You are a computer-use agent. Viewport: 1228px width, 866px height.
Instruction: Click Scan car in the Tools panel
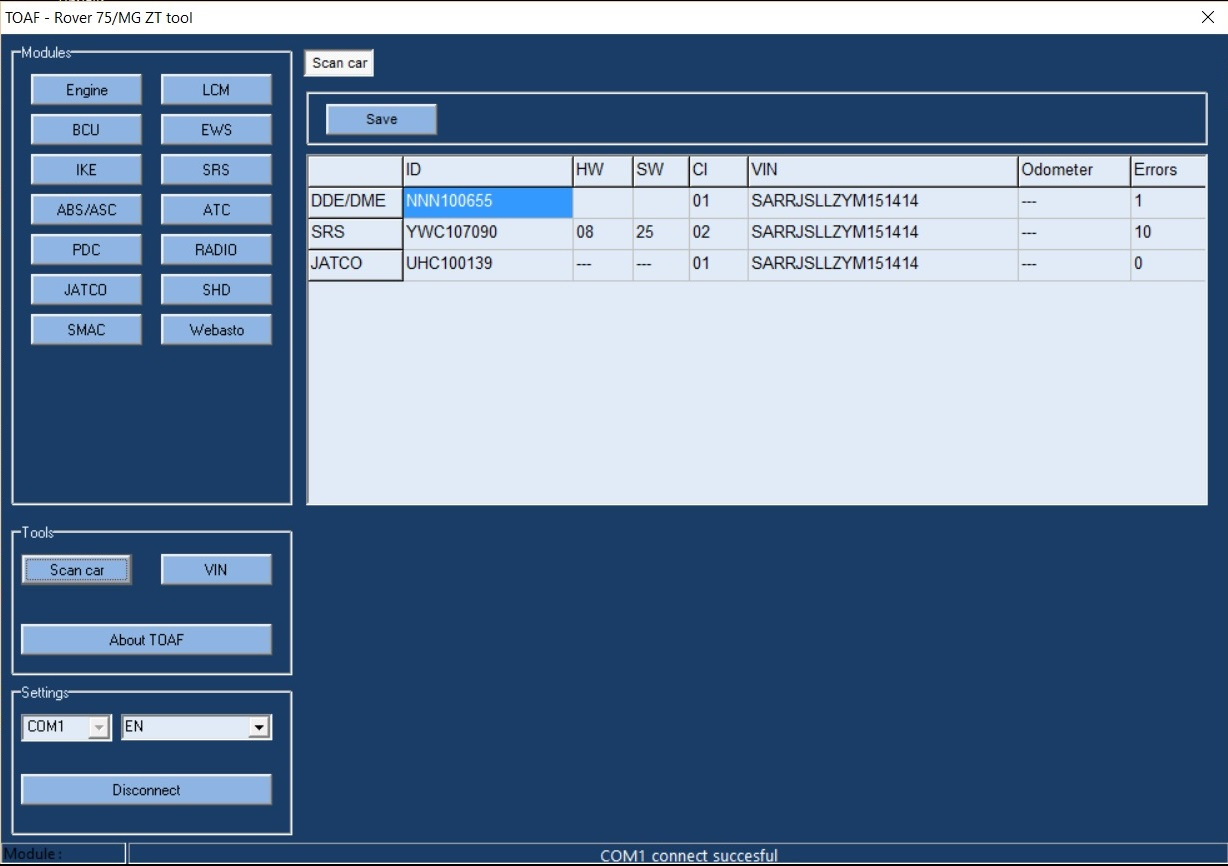tap(77, 570)
